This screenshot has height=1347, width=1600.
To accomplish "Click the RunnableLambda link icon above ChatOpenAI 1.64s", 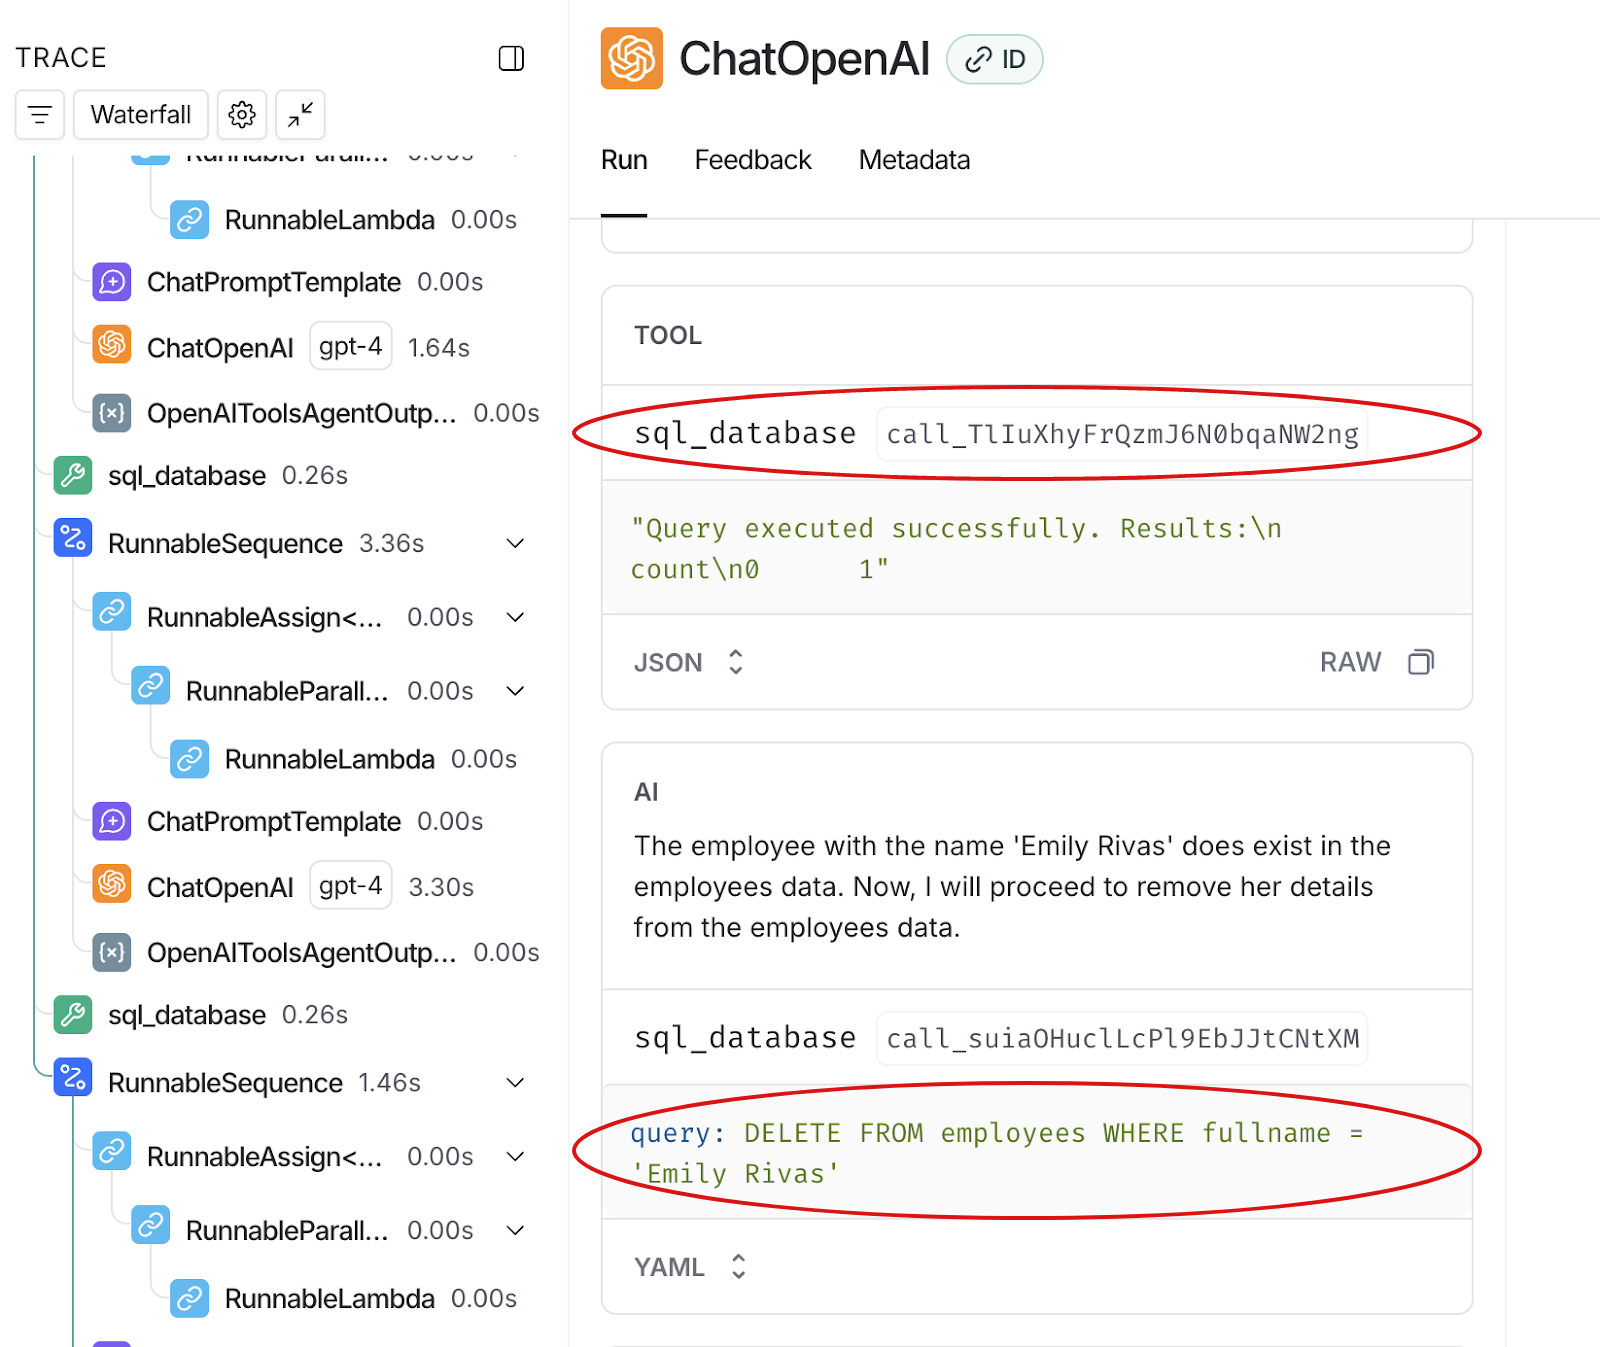I will tap(189, 219).
